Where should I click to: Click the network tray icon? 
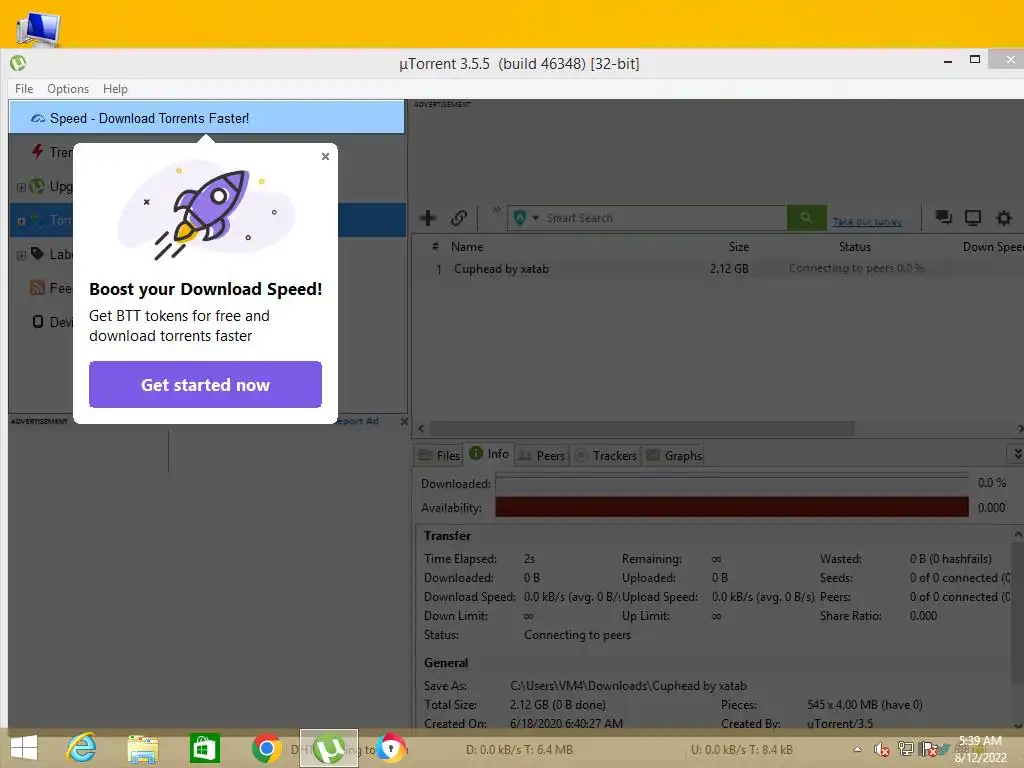[905, 749]
